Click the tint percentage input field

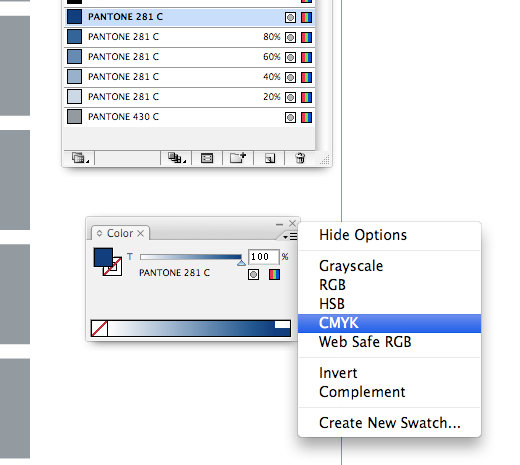(263, 257)
